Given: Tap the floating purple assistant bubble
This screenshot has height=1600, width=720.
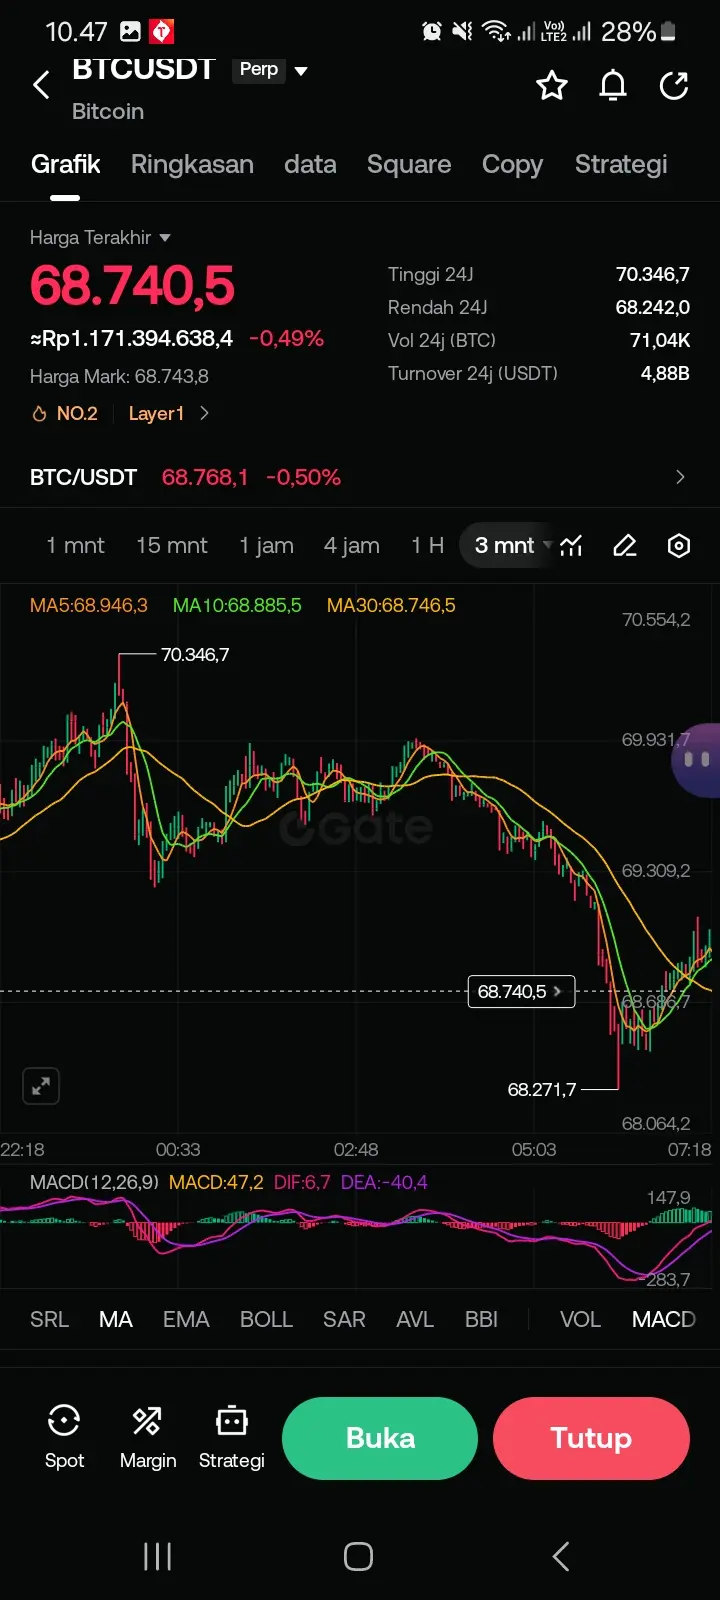Looking at the screenshot, I should [697, 760].
